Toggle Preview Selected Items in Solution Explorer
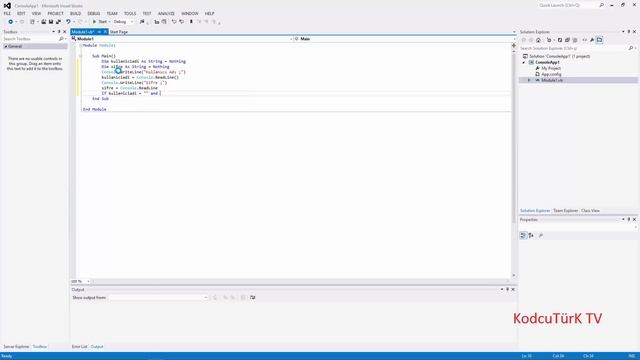 [599, 40]
